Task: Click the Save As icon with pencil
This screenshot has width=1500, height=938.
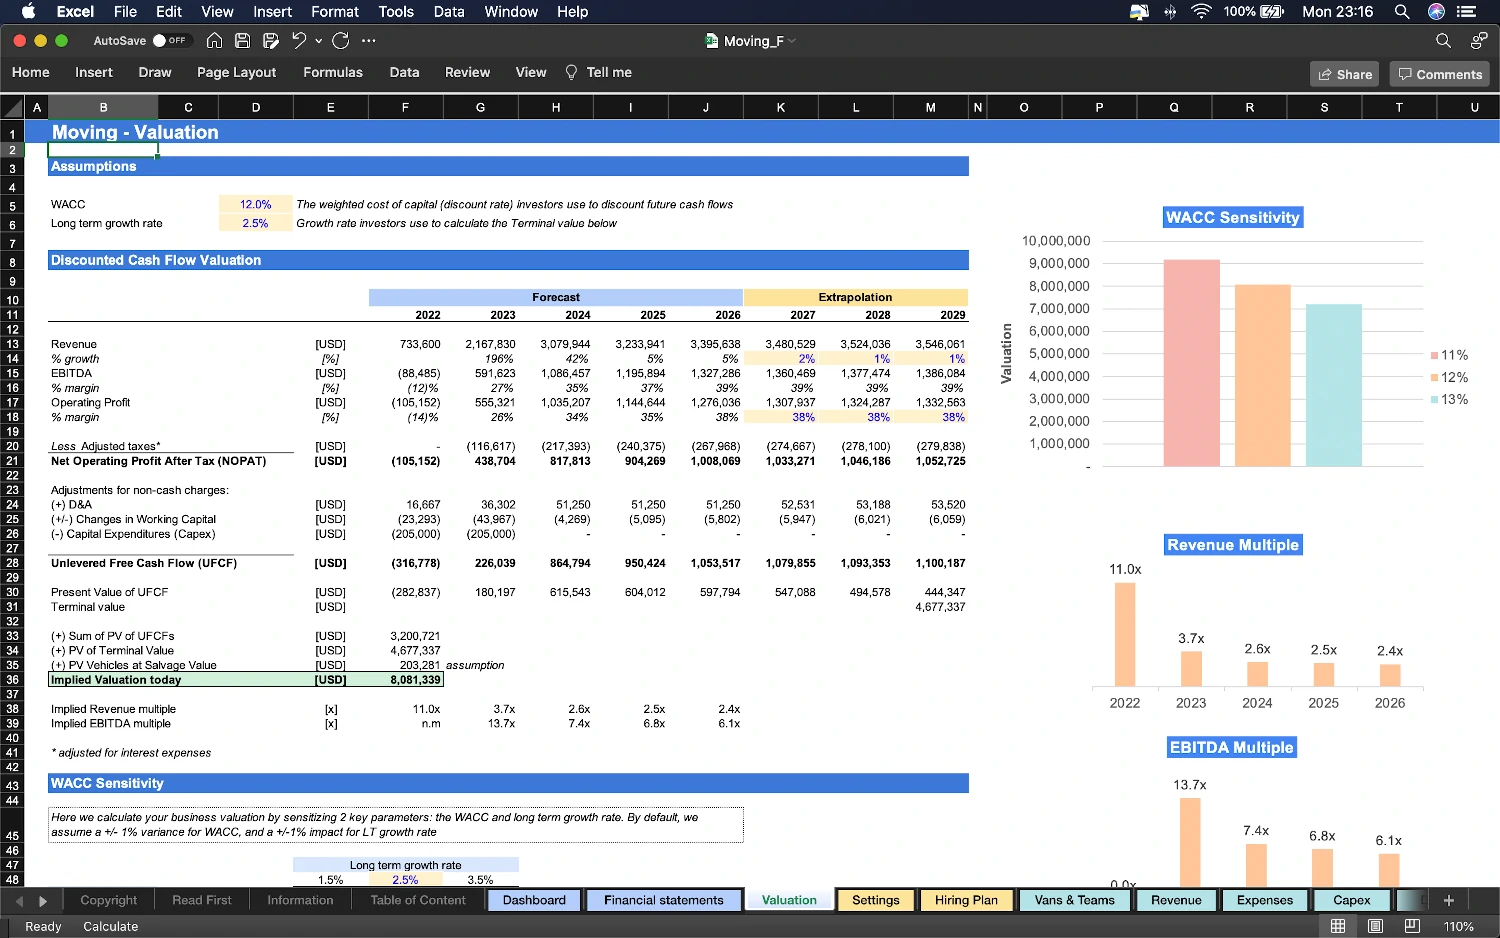Action: (270, 41)
